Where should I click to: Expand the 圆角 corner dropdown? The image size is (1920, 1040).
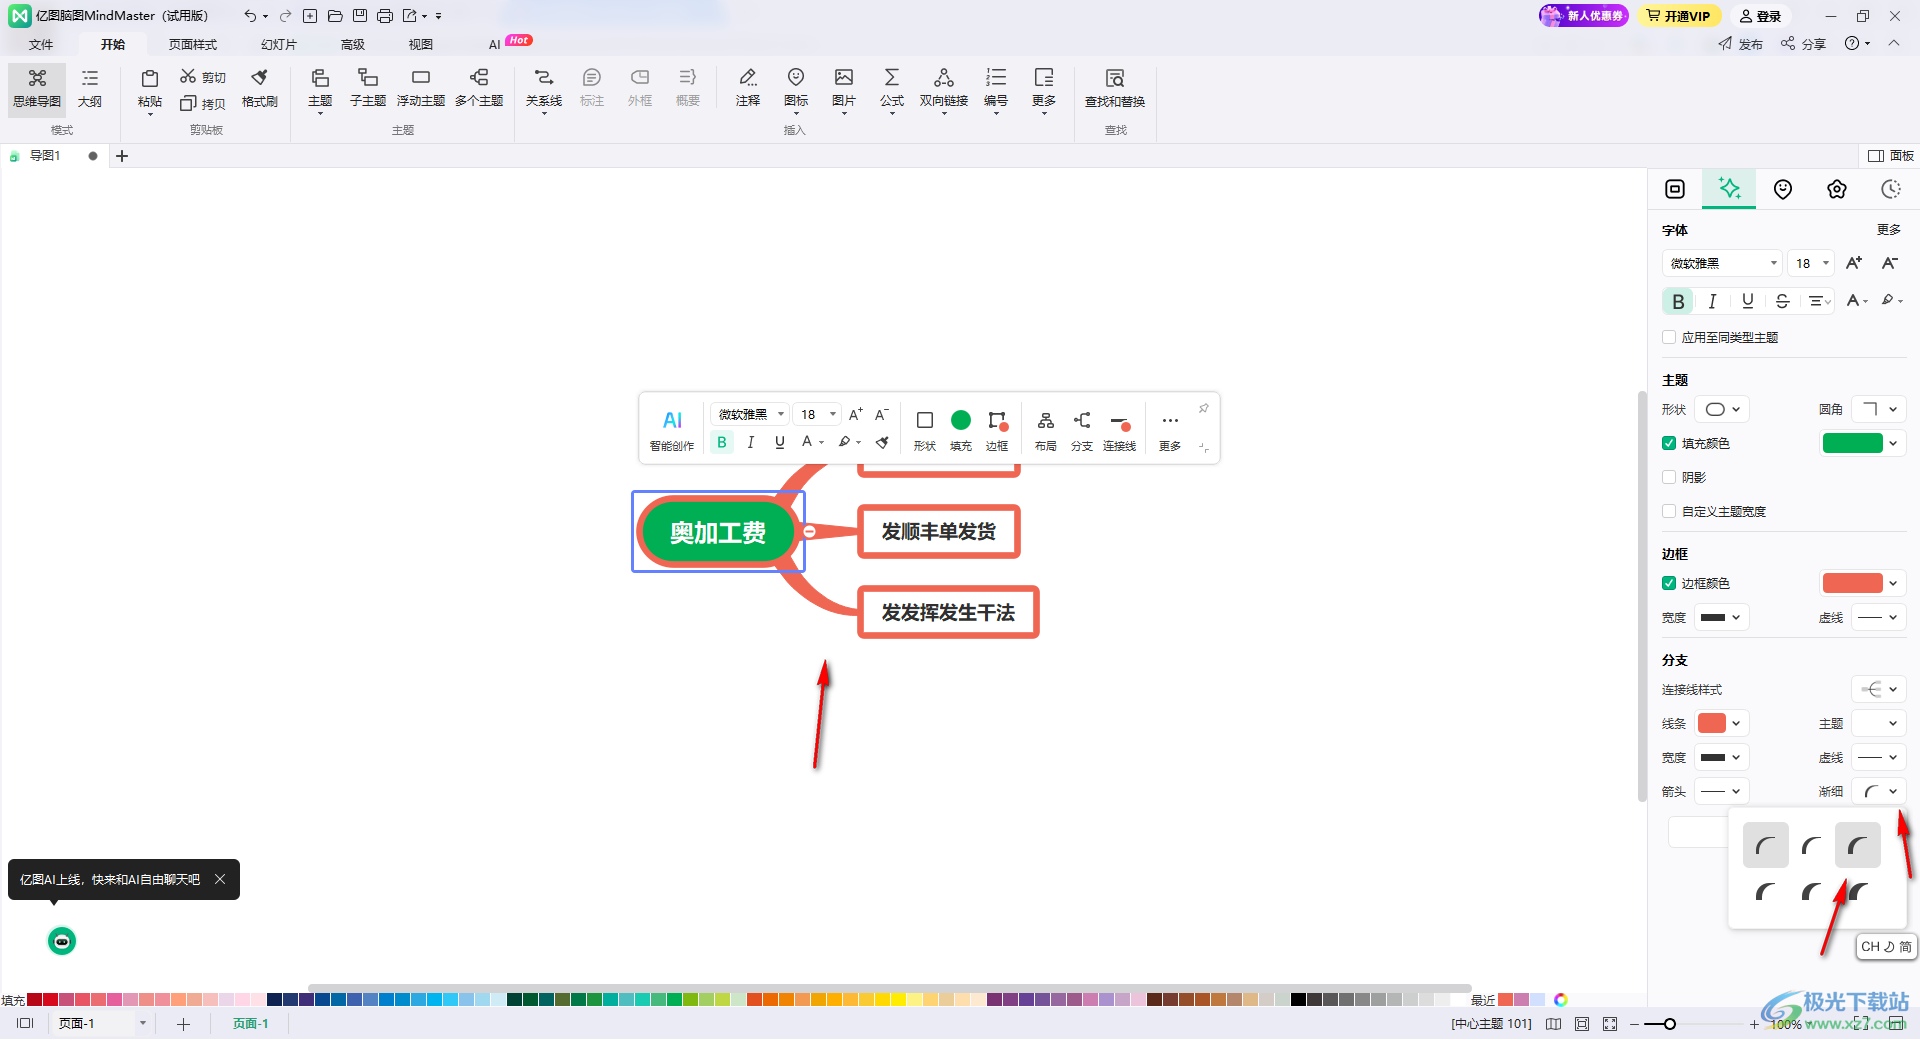tap(1878, 409)
